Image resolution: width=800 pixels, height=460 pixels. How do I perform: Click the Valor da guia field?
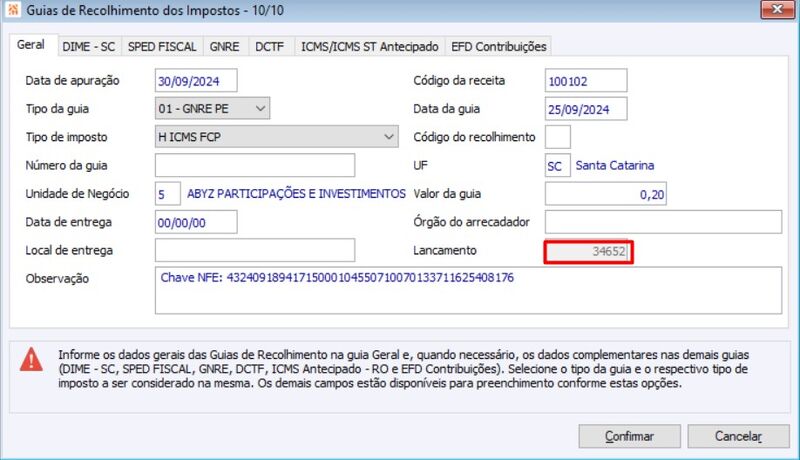(606, 194)
